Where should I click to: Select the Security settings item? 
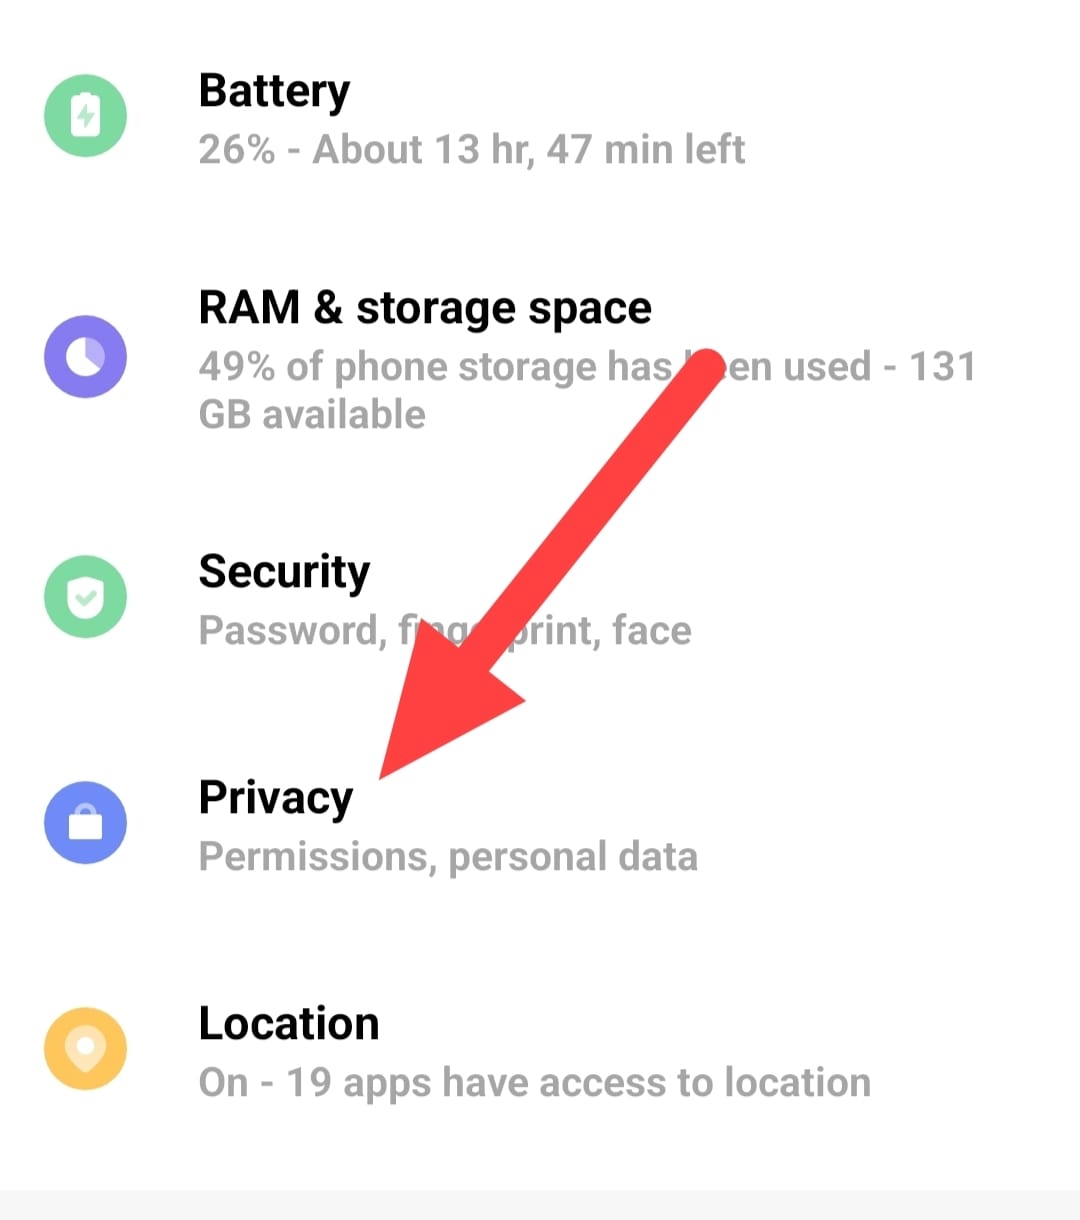[284, 571]
